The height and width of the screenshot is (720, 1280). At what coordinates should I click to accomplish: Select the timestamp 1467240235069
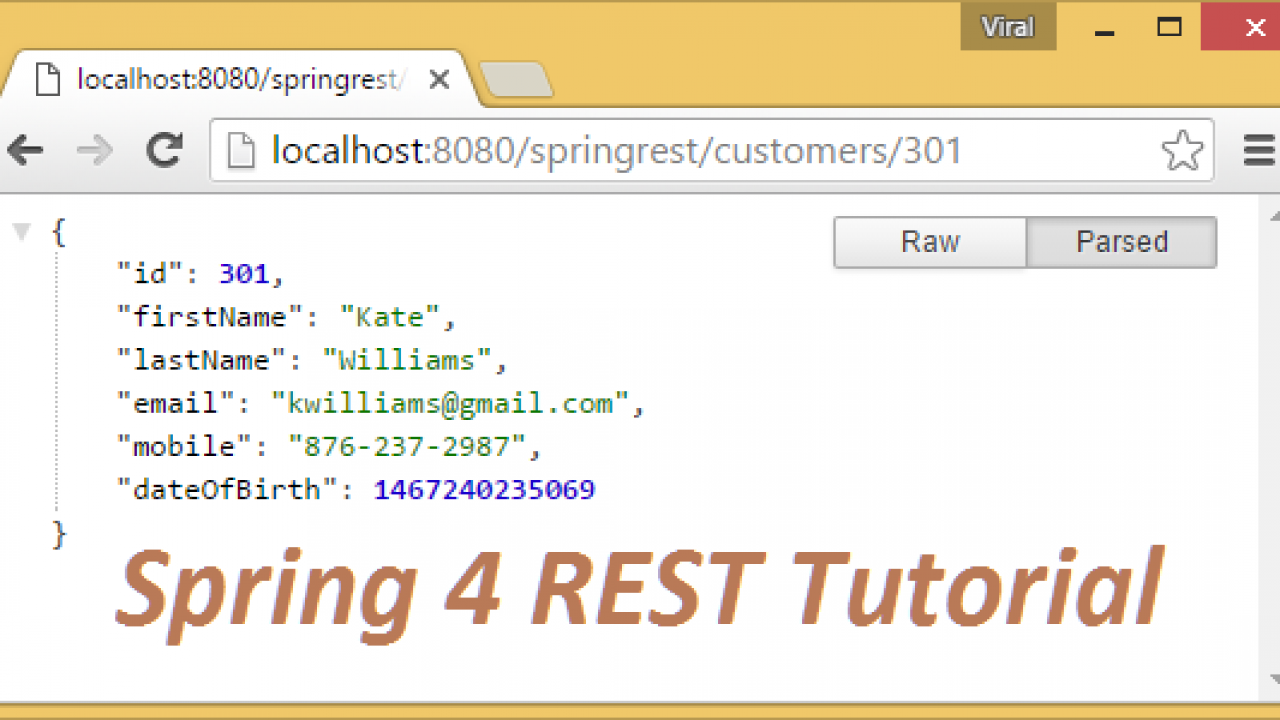pyautogui.click(x=485, y=490)
